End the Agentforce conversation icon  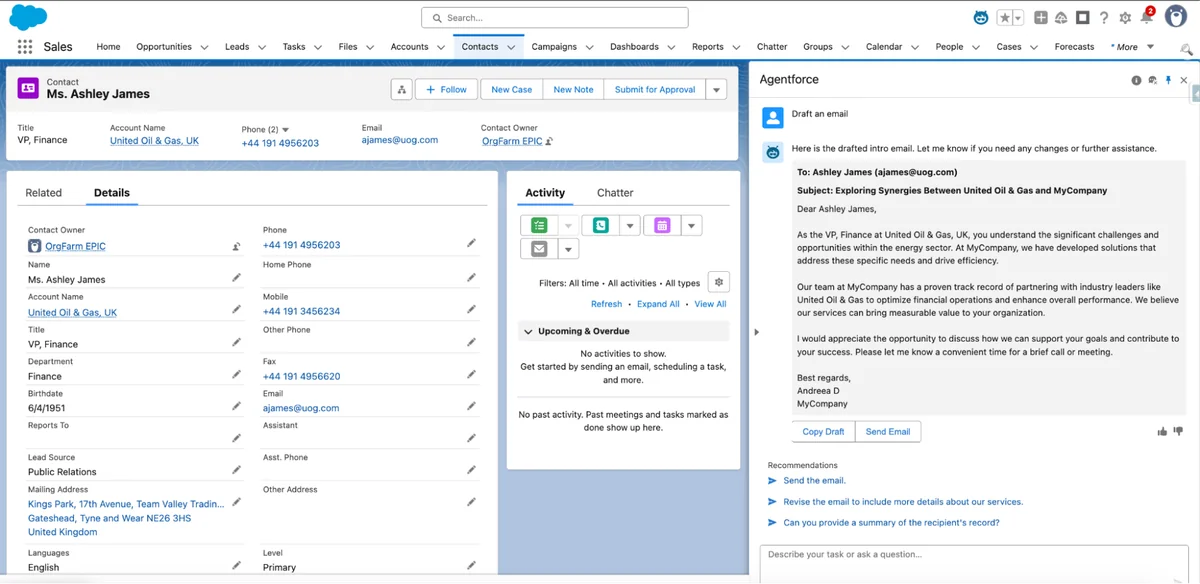1152,80
